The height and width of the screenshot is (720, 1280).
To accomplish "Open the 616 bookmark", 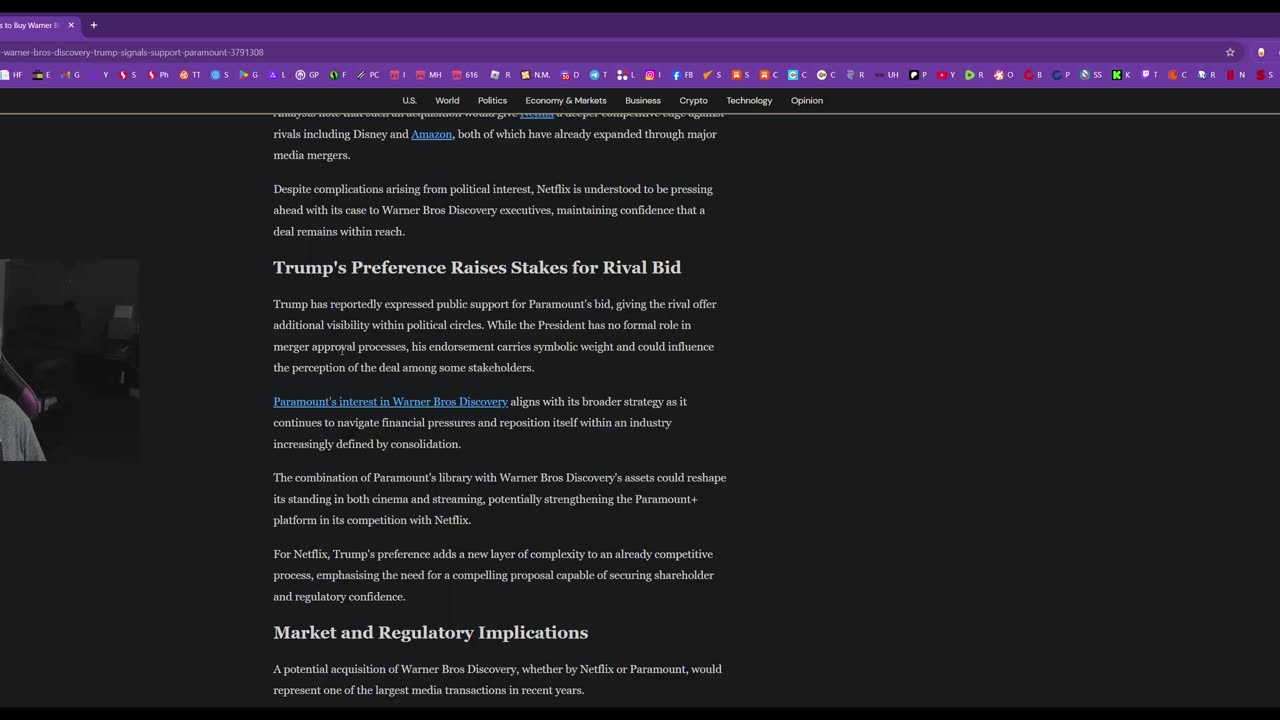I will coord(465,75).
